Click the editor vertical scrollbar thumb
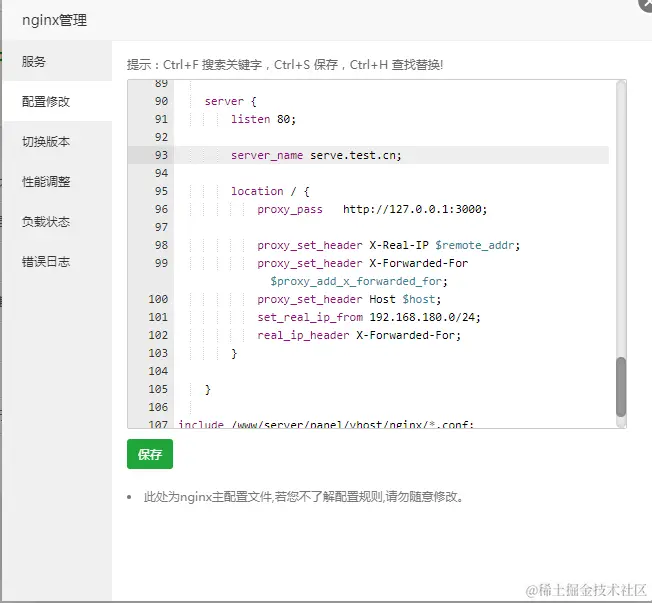 click(620, 386)
